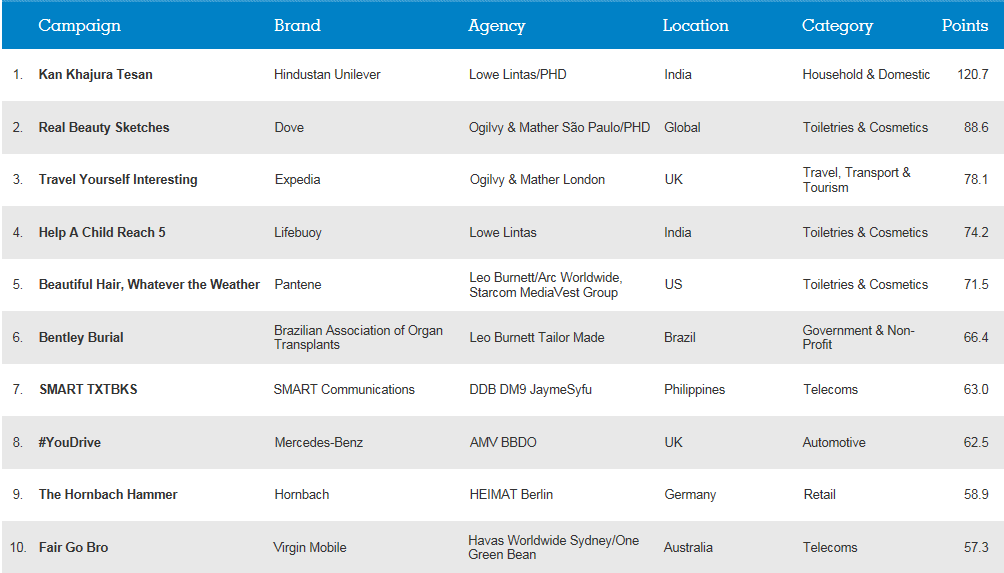Open Help A Child Reach 5 campaign
This screenshot has height=573, width=1004.
click(x=102, y=233)
